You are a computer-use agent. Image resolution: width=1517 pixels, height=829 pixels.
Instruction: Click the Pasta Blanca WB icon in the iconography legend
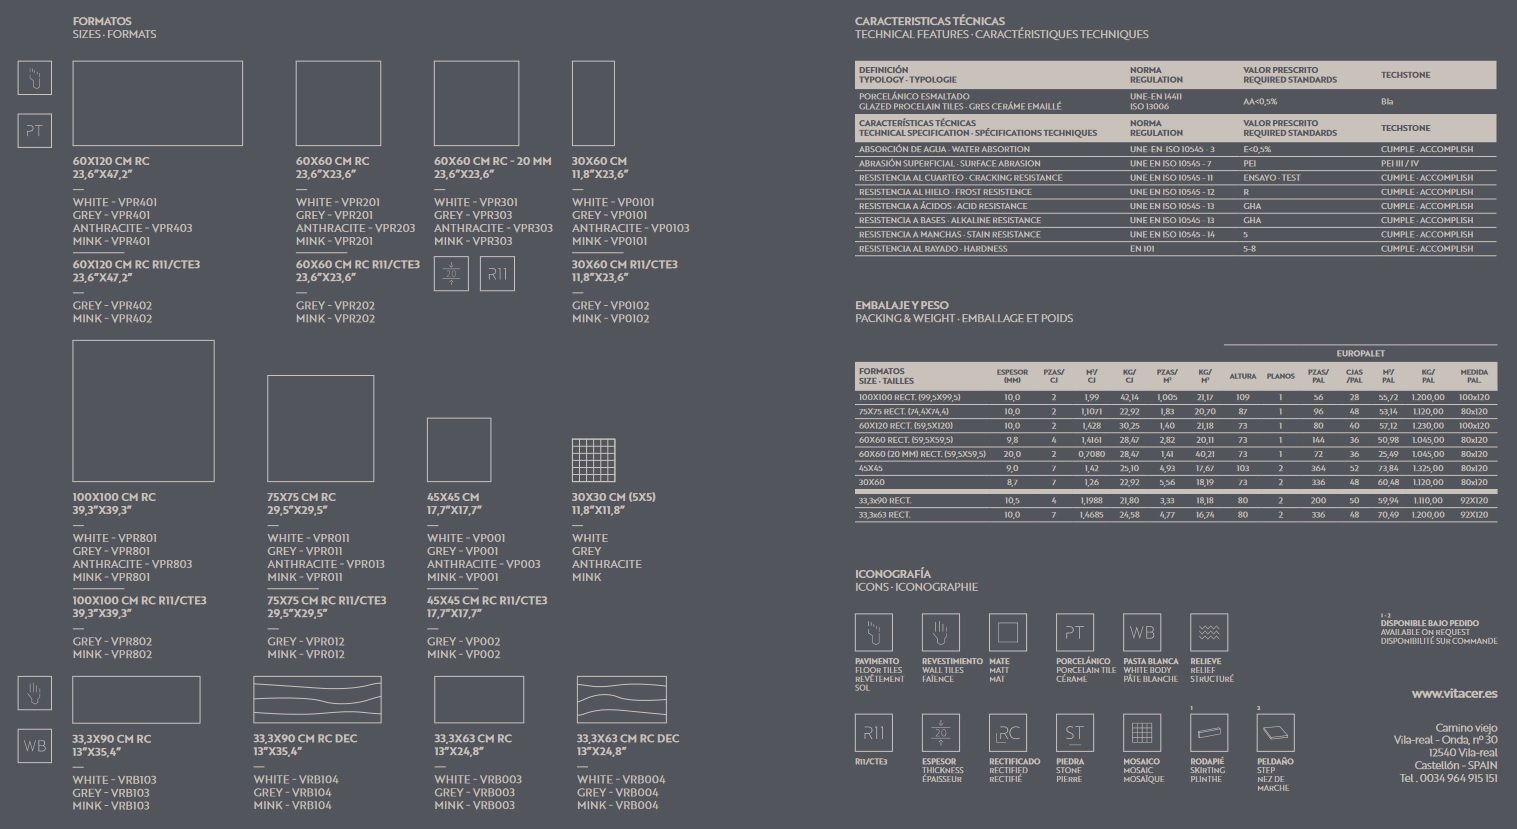(1141, 632)
